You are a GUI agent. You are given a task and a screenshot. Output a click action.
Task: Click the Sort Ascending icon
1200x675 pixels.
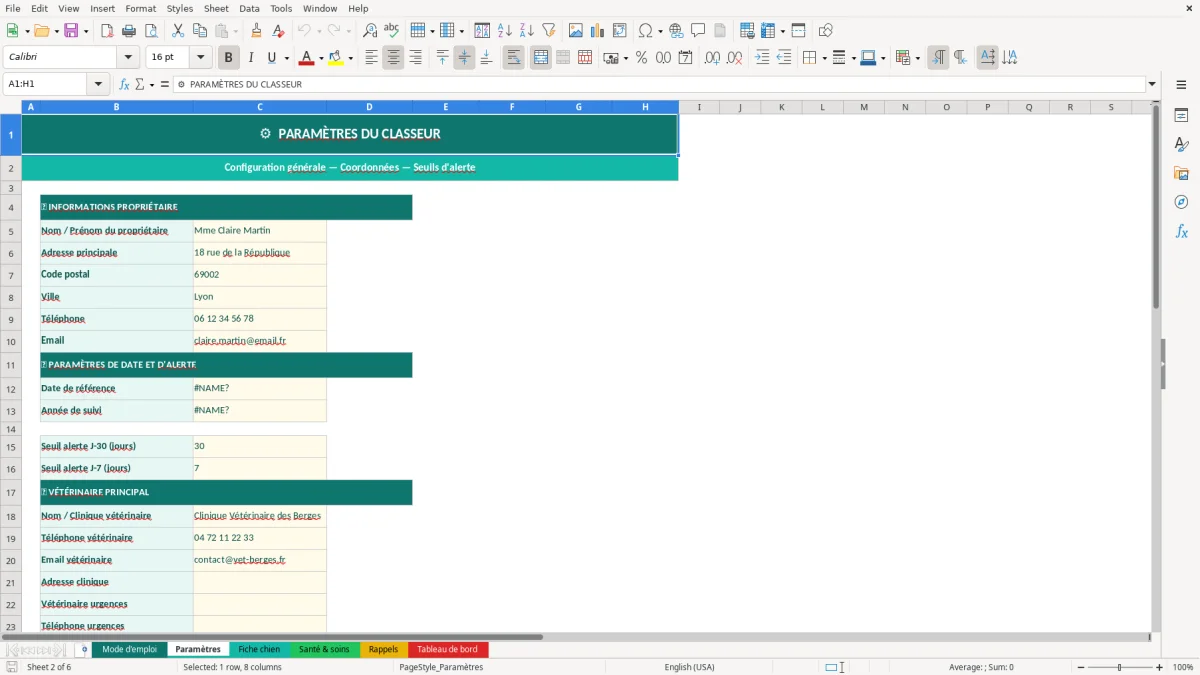pos(505,31)
